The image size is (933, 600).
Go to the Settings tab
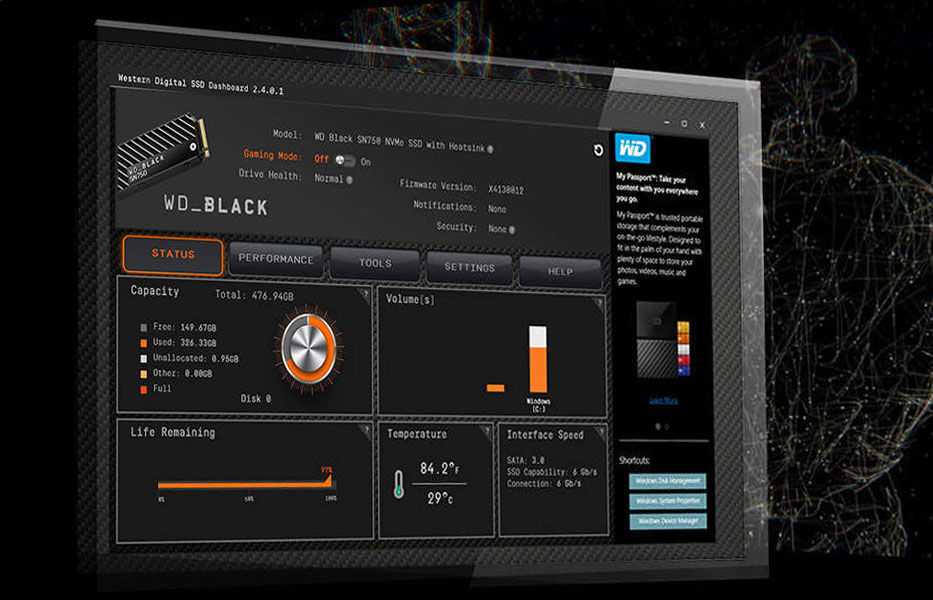click(x=469, y=268)
